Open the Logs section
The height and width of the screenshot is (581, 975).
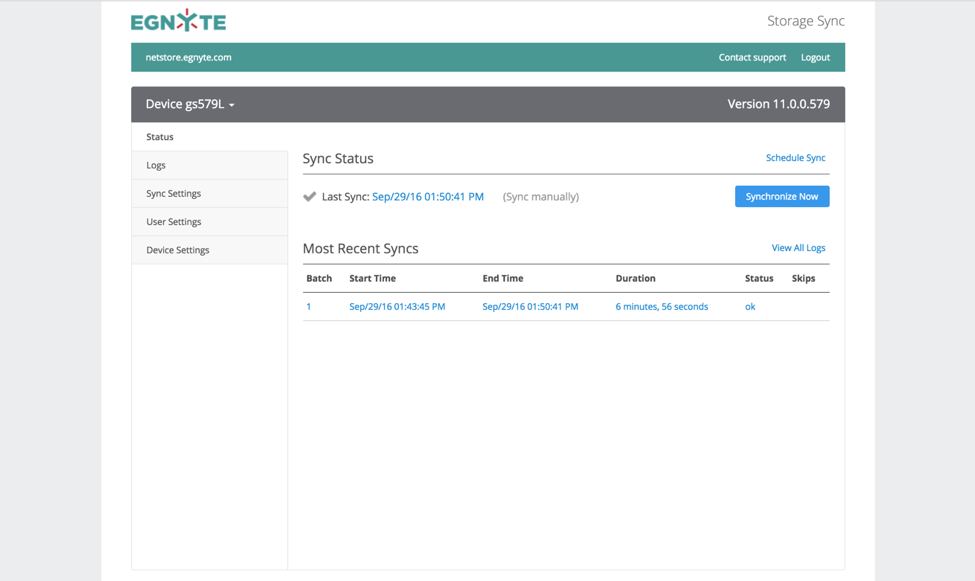[156, 165]
